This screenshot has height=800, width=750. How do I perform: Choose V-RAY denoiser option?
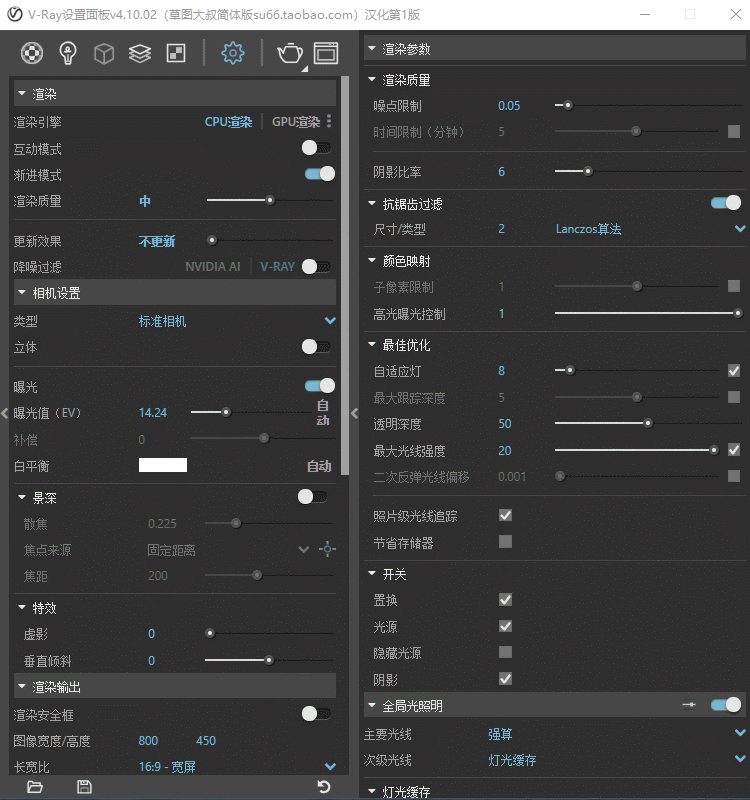point(278,267)
